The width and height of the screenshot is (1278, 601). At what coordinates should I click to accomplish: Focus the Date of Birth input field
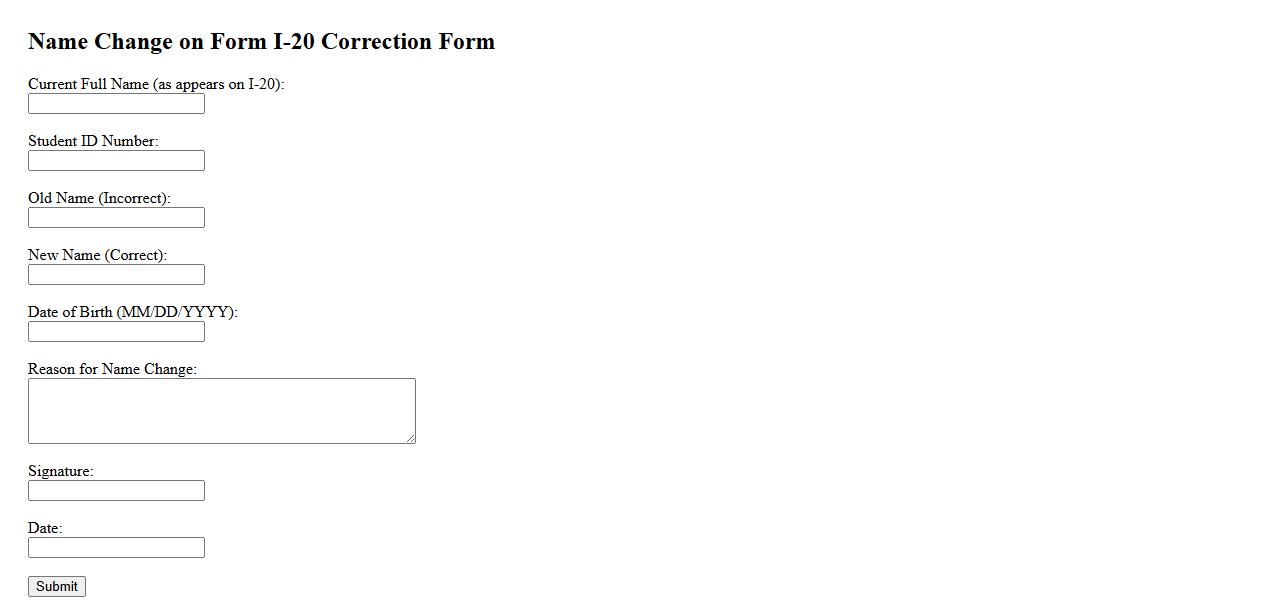116,332
